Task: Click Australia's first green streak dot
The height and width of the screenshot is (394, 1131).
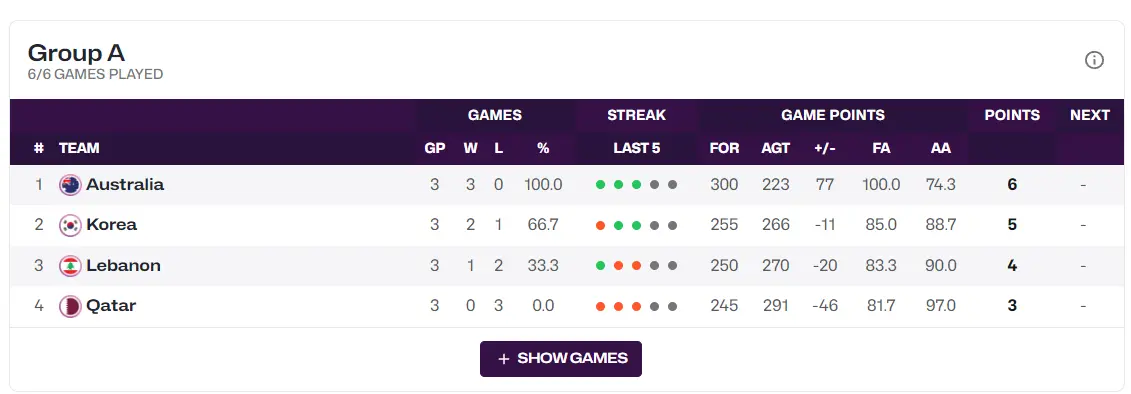Action: tap(600, 185)
